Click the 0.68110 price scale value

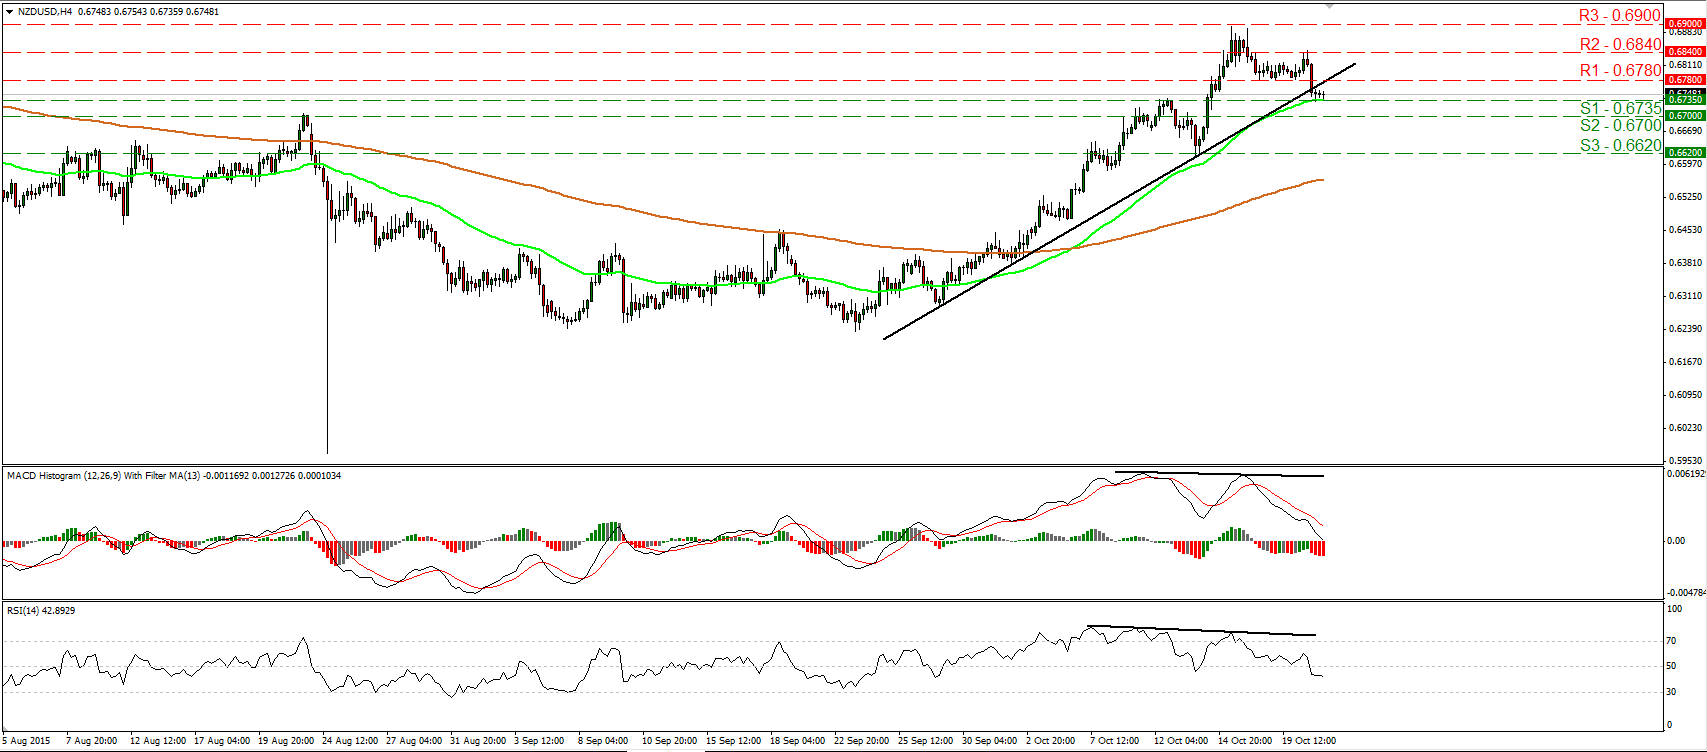tap(1685, 65)
